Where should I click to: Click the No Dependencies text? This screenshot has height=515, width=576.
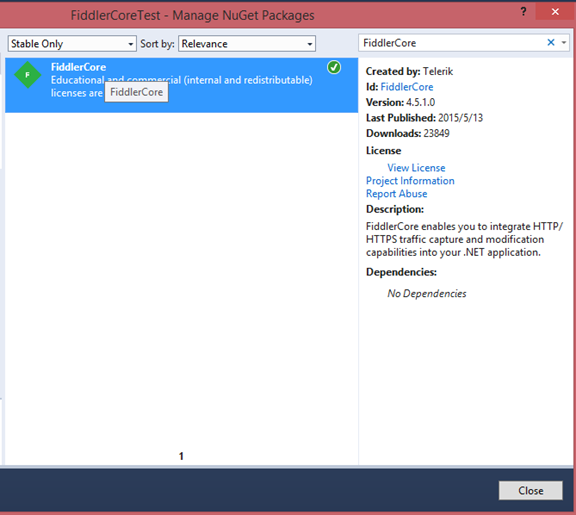point(426,293)
